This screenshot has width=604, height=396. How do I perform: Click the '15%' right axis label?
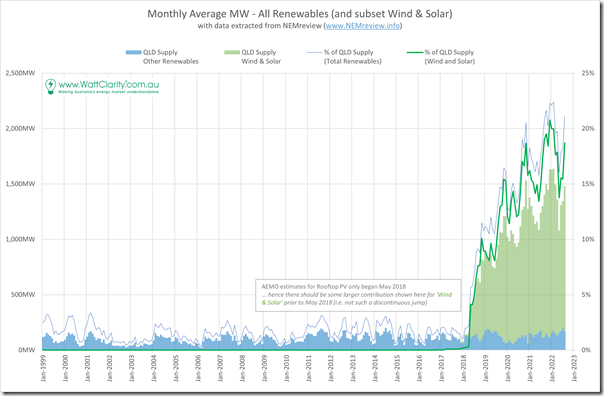coord(588,184)
